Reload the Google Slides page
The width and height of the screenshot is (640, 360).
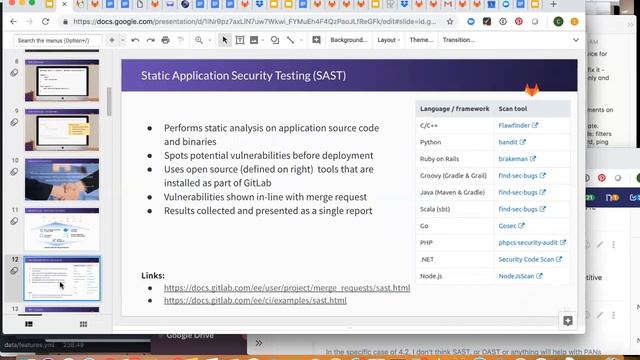(45, 22)
